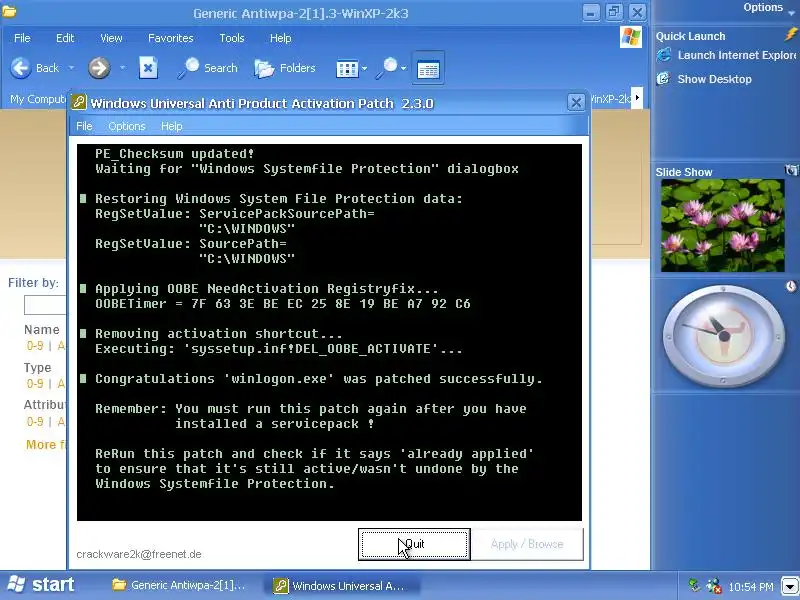Click the details pane icon in toolbar

[428, 68]
